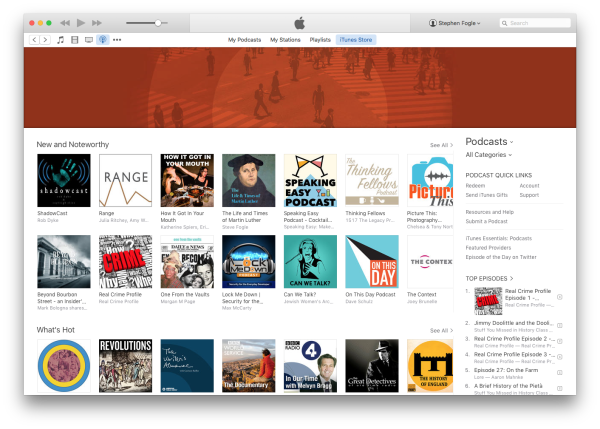Open the Podcasts section dropdown
Screen dimensions: 600x429
pos(489,142)
